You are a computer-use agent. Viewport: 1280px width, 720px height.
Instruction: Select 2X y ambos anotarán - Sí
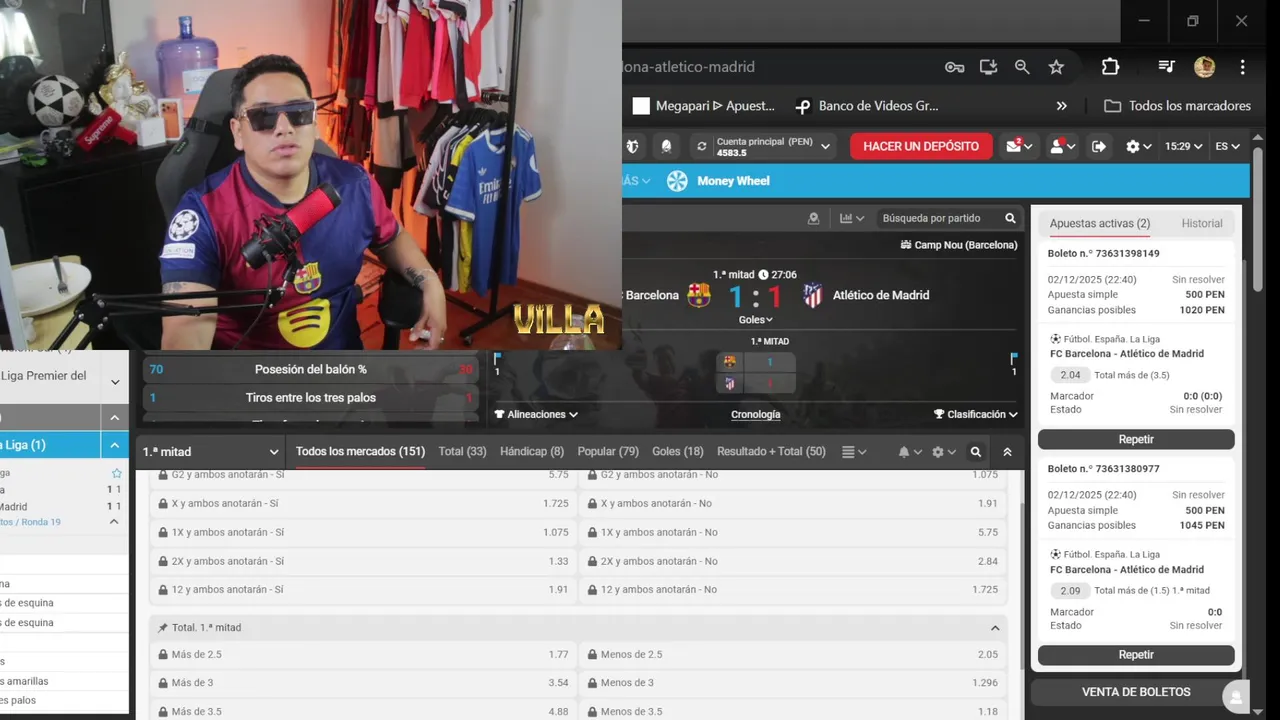[363, 561]
